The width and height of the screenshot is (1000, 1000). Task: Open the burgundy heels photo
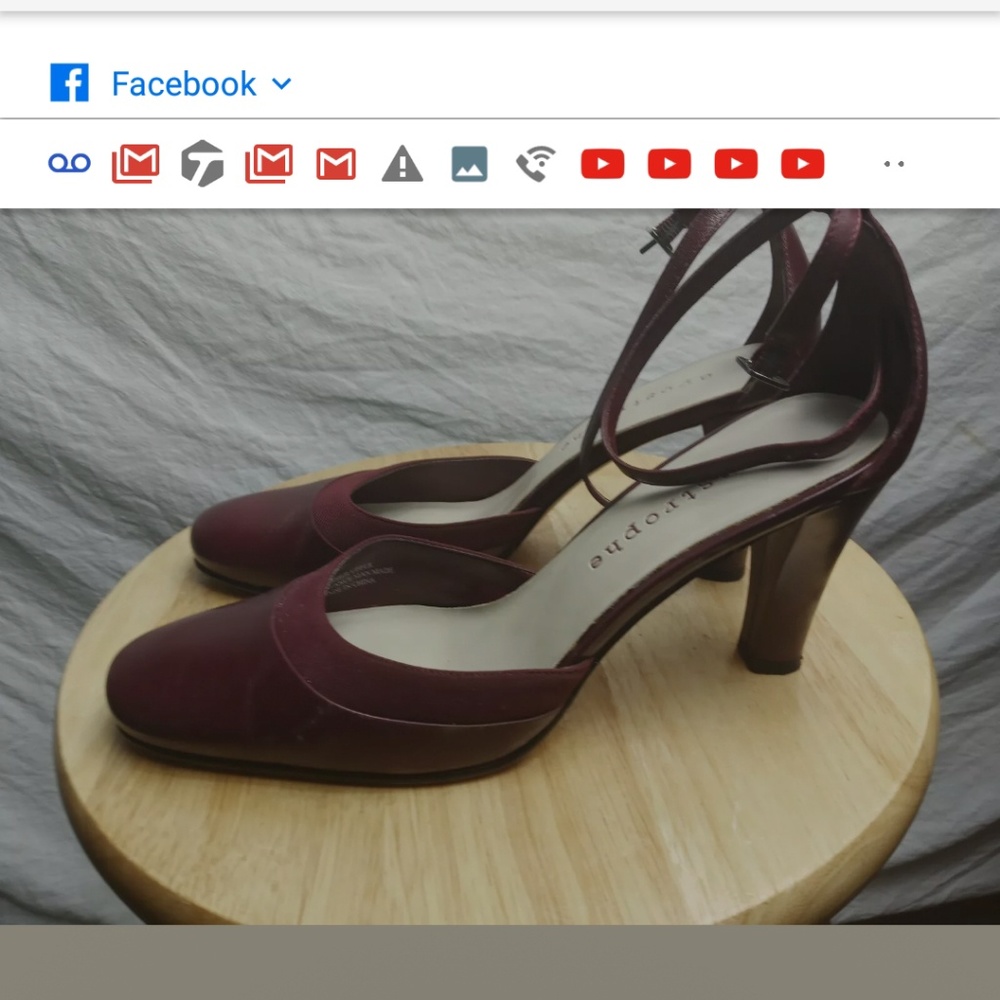click(x=500, y=566)
